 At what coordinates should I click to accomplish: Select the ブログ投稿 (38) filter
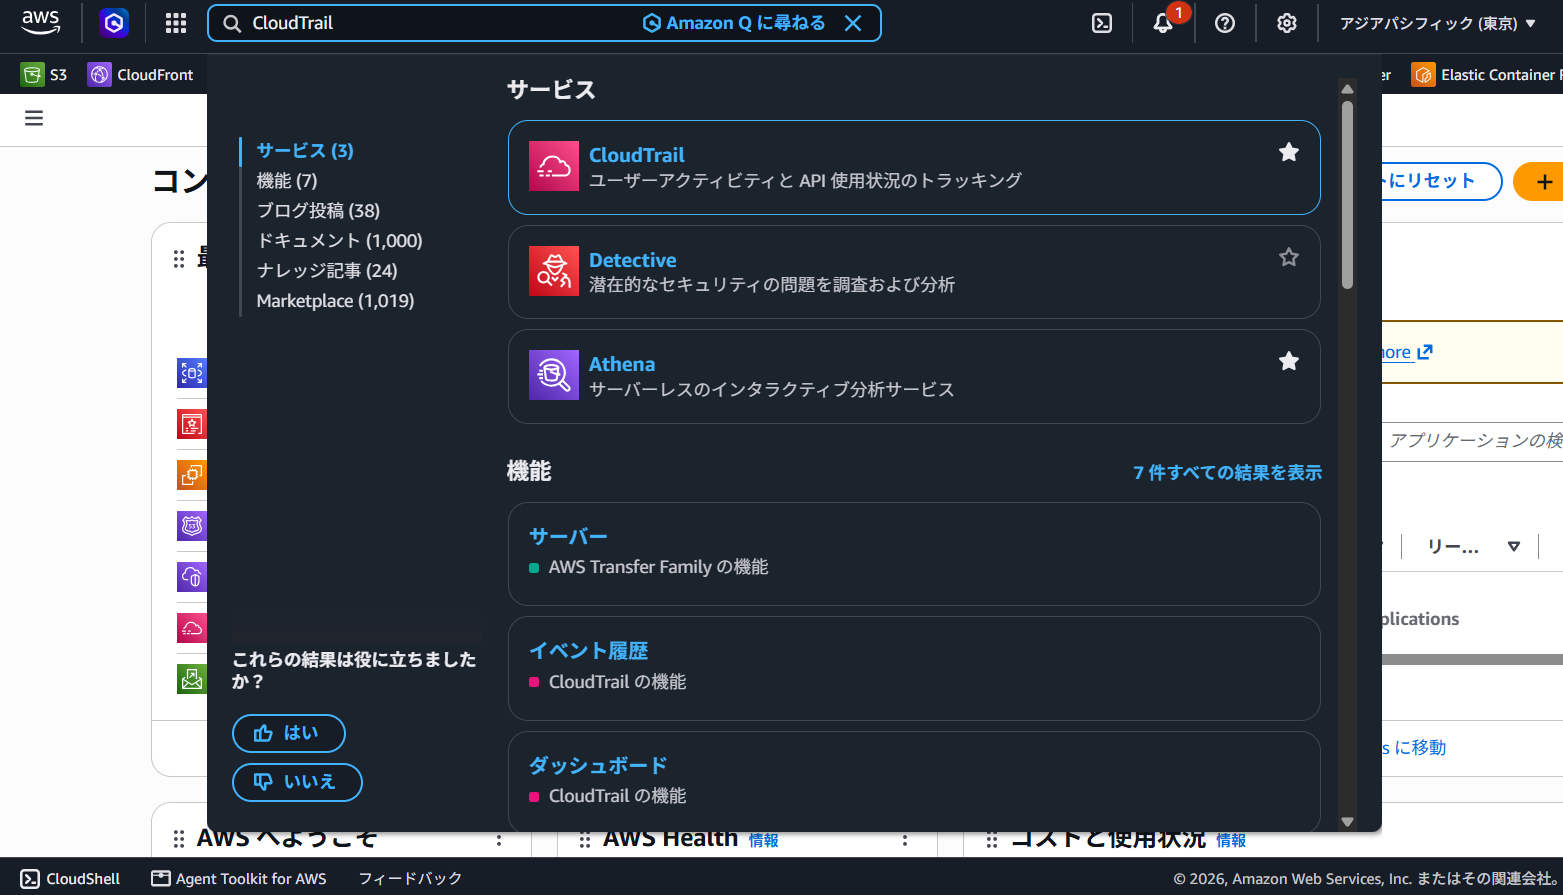coord(318,211)
